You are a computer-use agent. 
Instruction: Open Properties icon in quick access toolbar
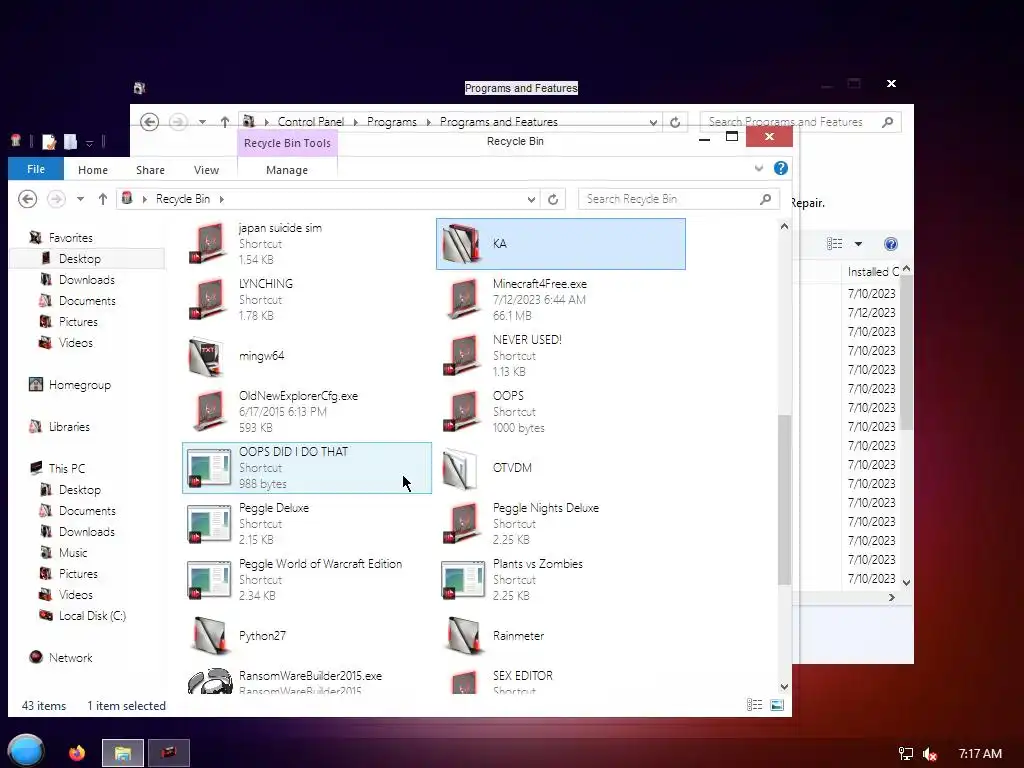pyautogui.click(x=48, y=142)
